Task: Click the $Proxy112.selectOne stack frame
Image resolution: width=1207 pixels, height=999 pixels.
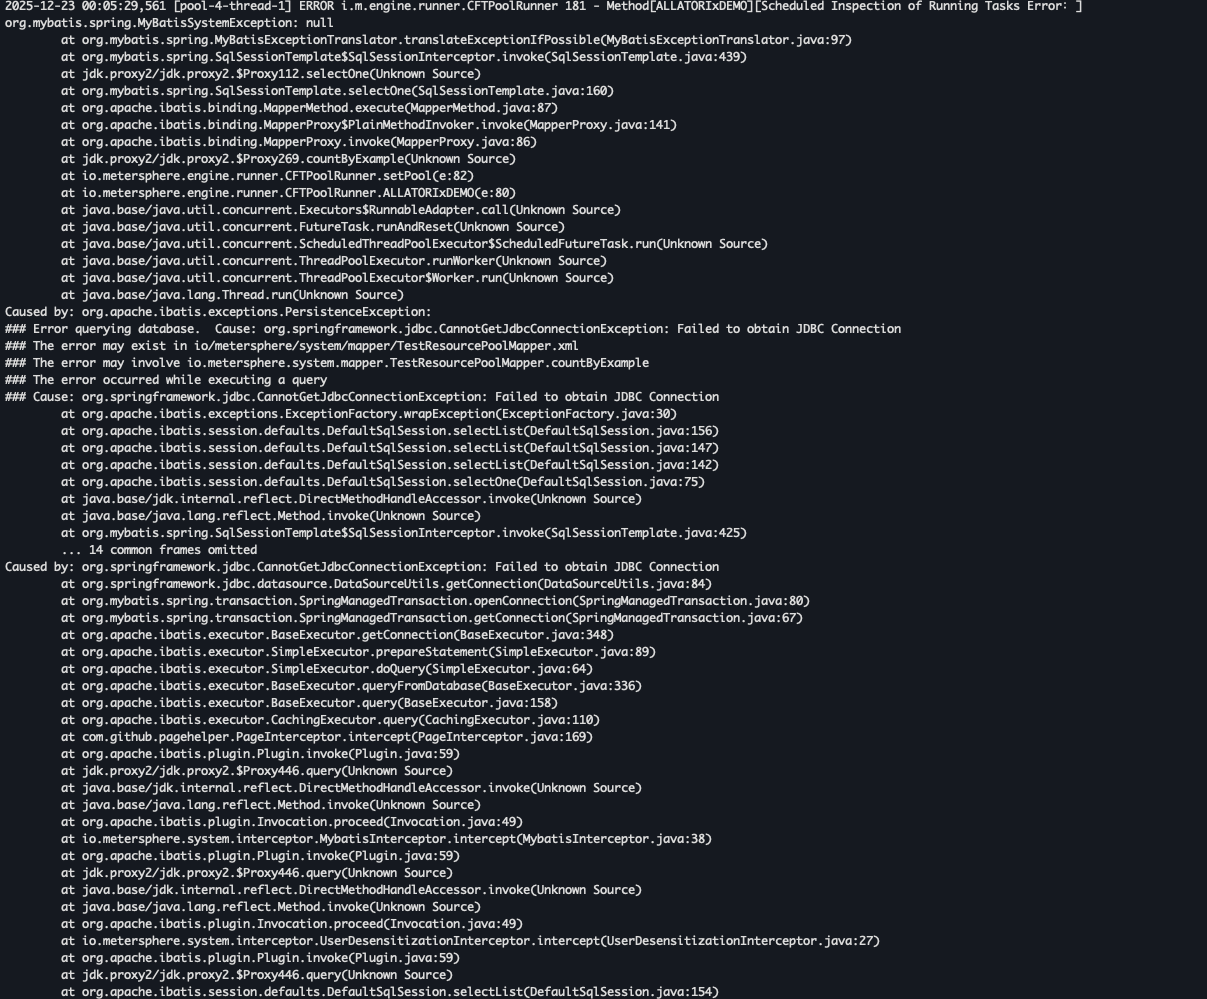Action: click(x=270, y=74)
